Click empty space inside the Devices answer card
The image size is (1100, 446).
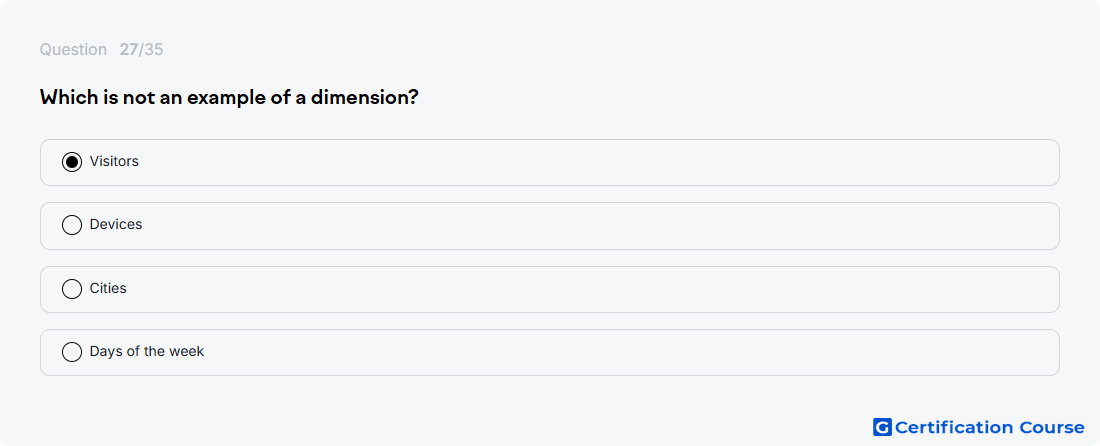point(596,226)
